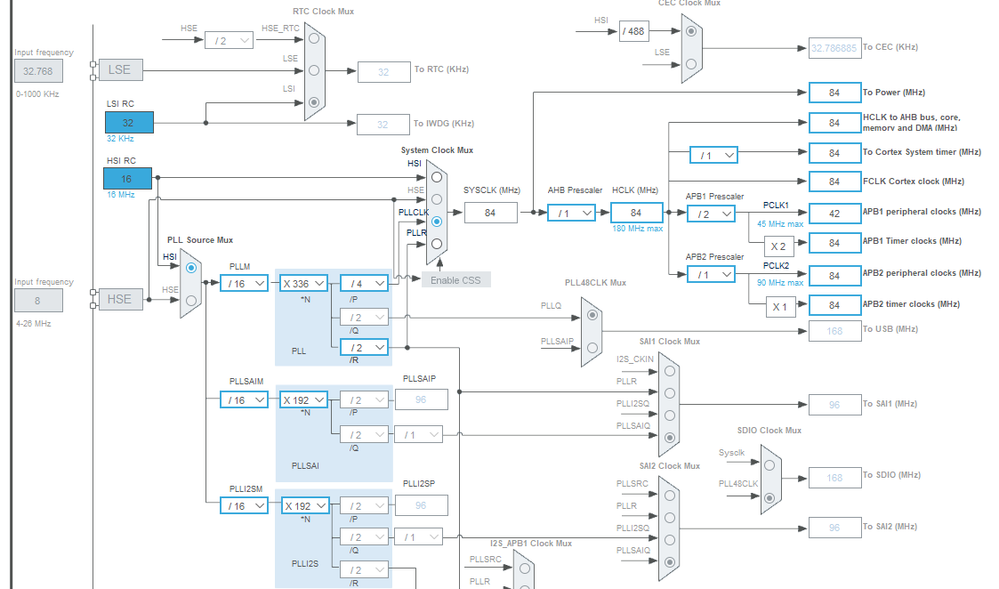Screen dimensions: 999x589
Task: Select PLL48CLK radio in SDIO Clock Mux
Action: (770, 498)
